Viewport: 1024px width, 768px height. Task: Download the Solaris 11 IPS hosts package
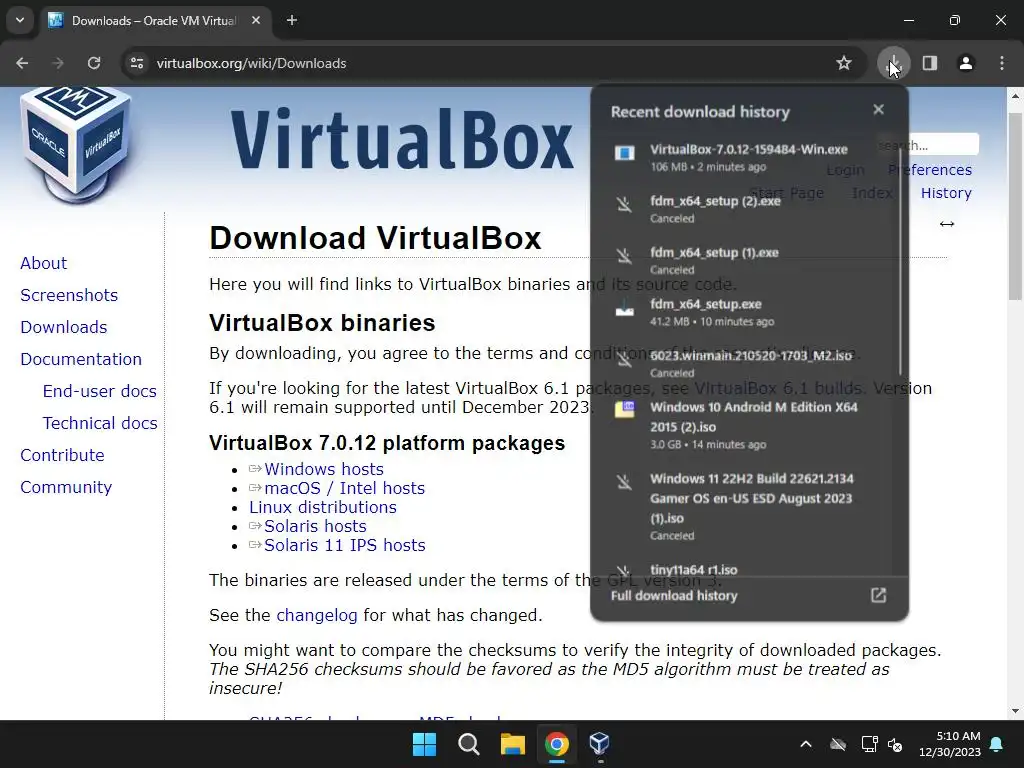344,545
